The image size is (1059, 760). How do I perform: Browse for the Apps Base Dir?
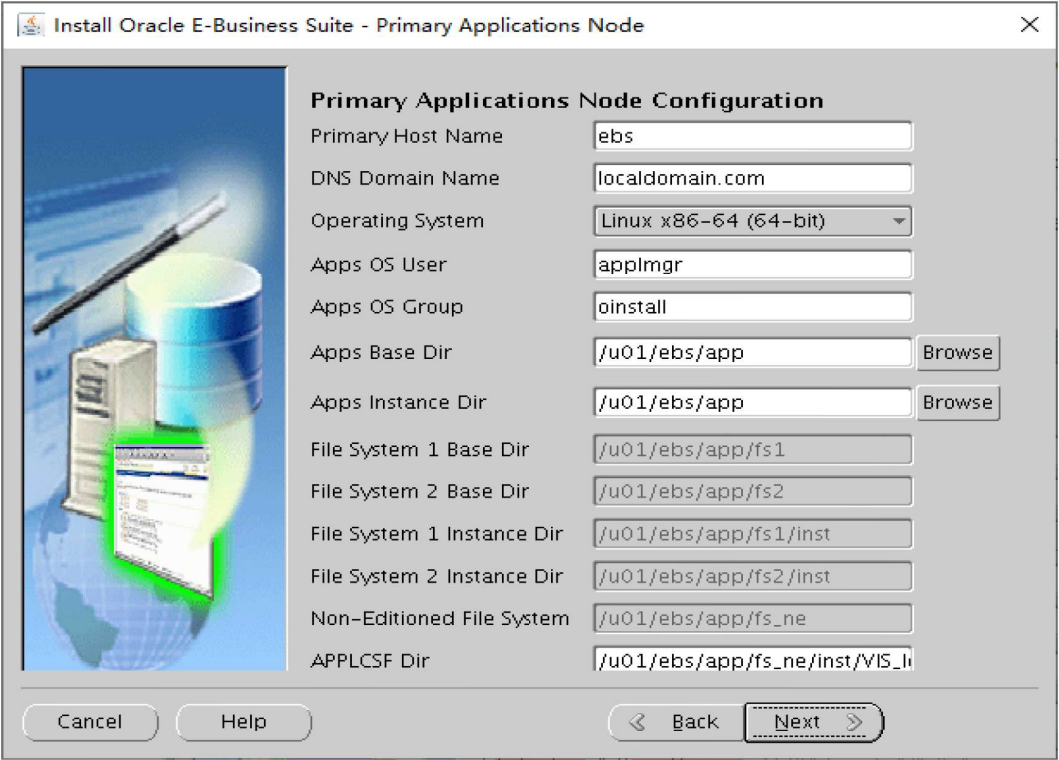(958, 353)
